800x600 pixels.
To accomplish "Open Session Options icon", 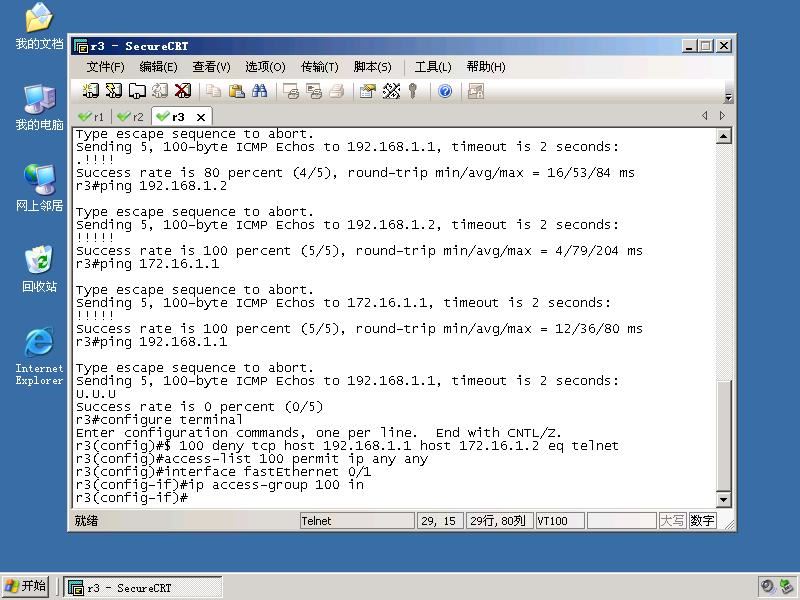I will pyautogui.click(x=367, y=91).
